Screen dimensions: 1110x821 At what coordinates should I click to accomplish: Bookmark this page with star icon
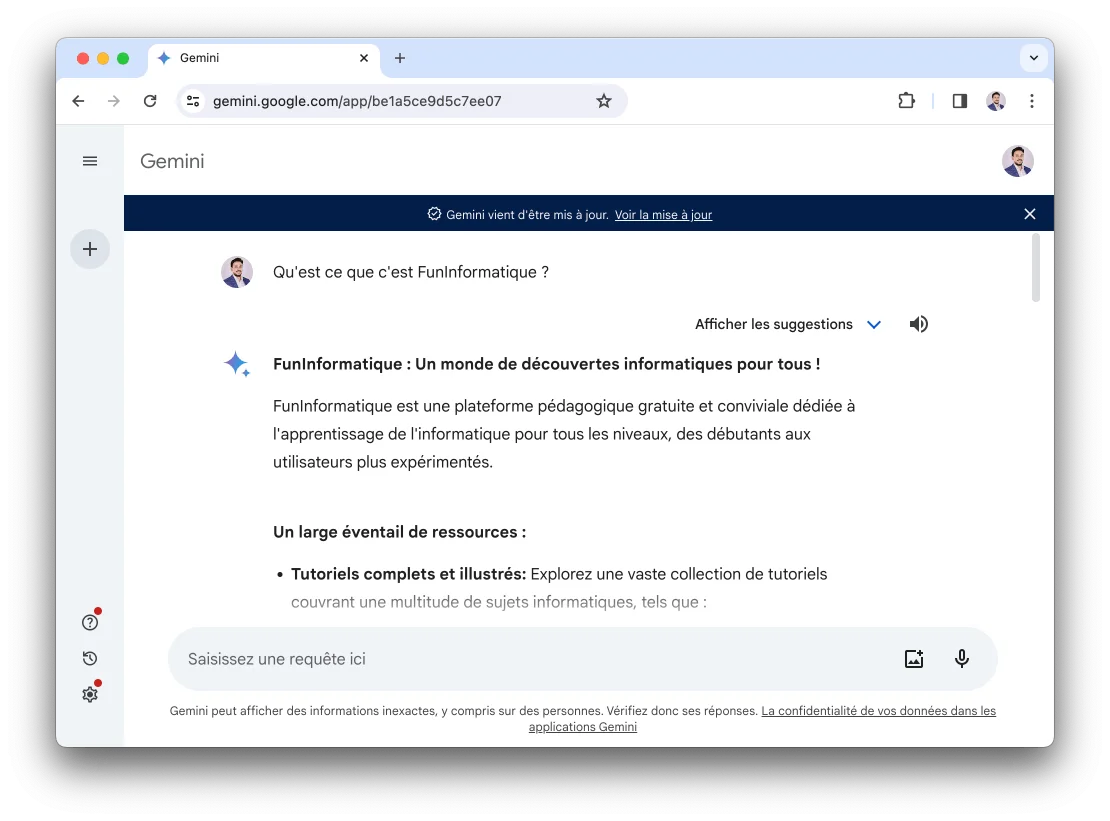[x=603, y=101]
